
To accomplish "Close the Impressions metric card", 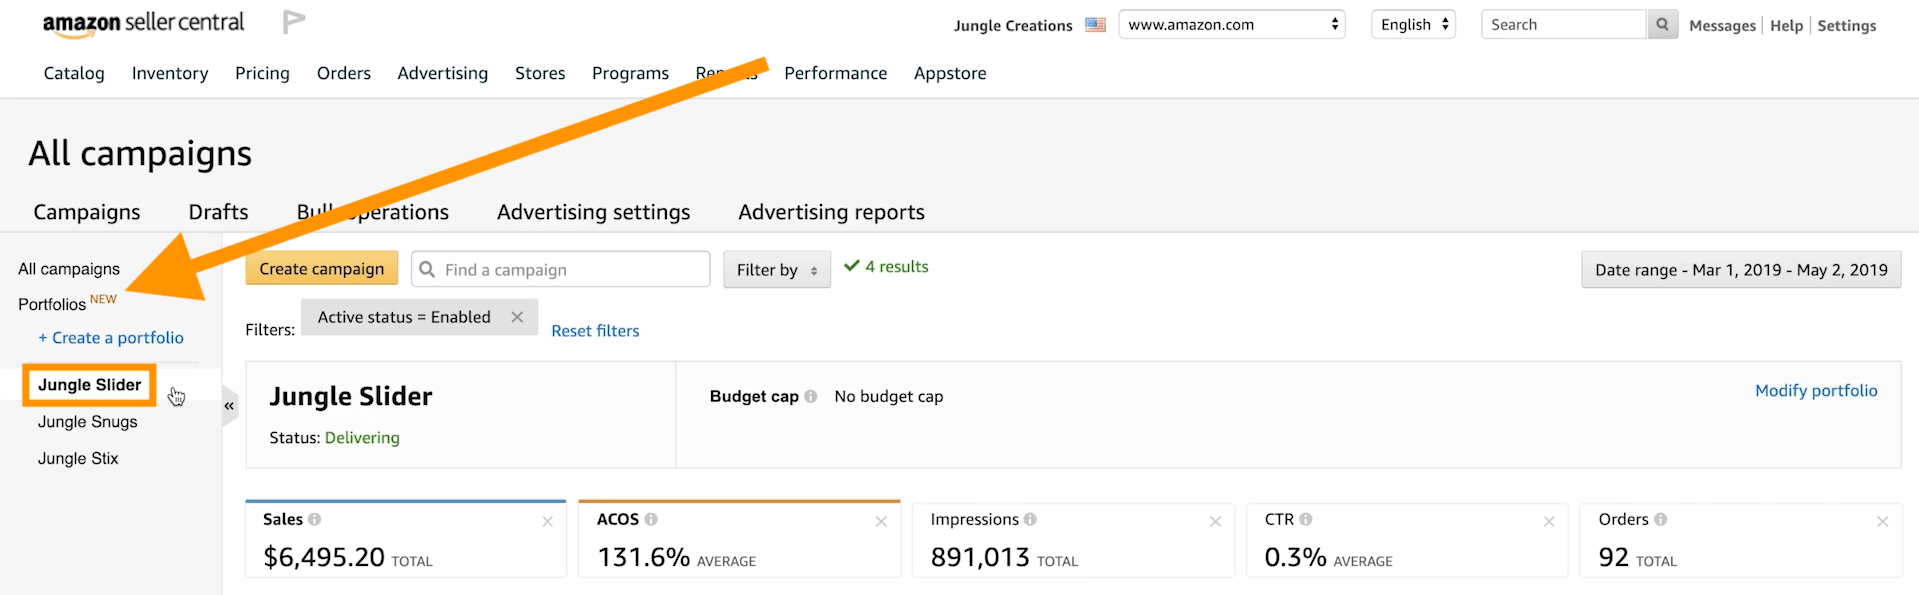I will (1215, 521).
